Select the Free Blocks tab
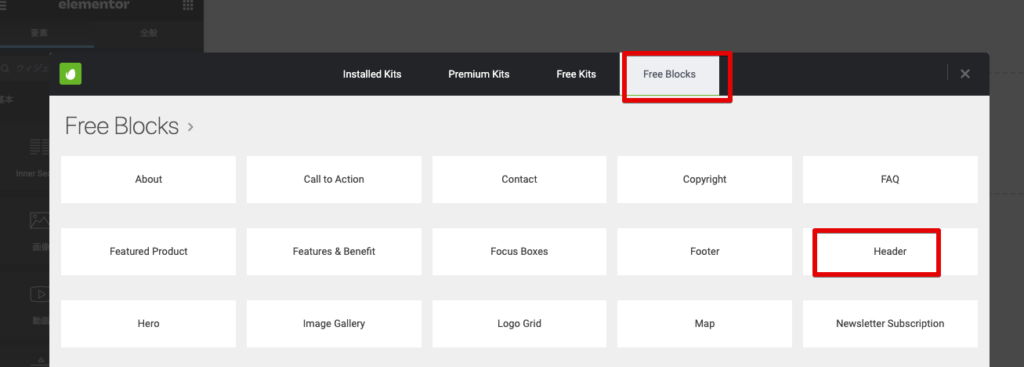1024x367 pixels. pyautogui.click(x=669, y=74)
